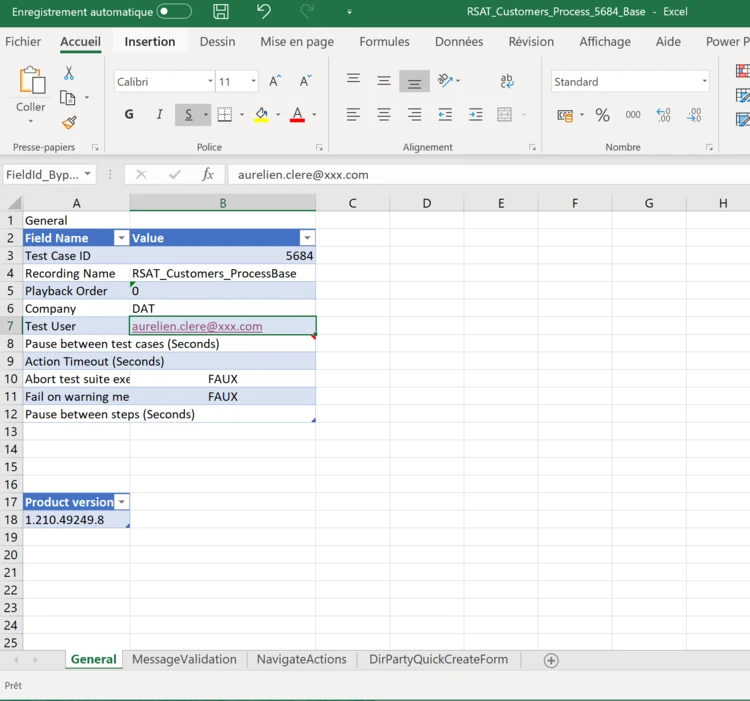Click the Format Painter brush icon

(x=69, y=123)
